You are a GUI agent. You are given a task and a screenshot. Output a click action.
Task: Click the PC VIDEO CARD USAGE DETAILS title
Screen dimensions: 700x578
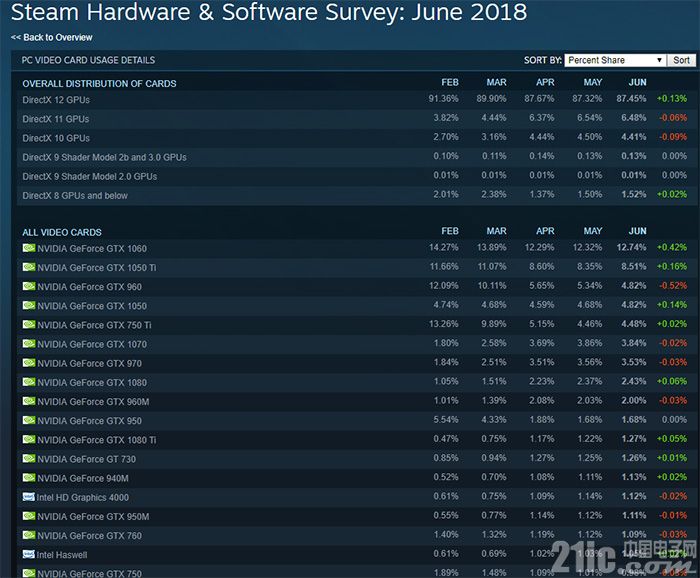88,60
